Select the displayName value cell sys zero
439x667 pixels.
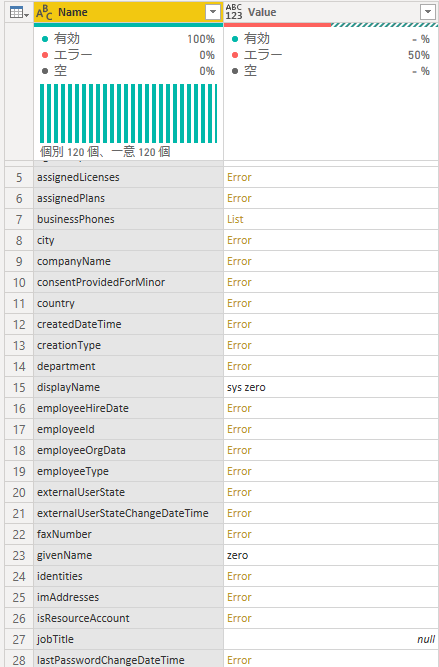coord(331,388)
